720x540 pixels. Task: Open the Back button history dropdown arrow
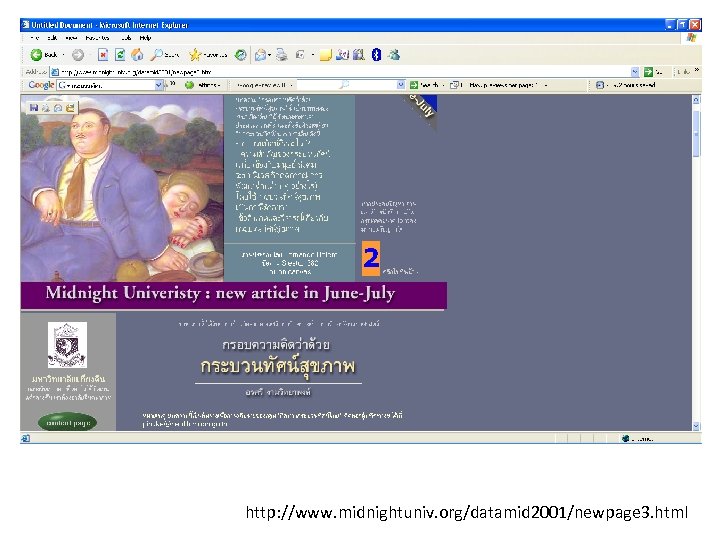point(63,55)
